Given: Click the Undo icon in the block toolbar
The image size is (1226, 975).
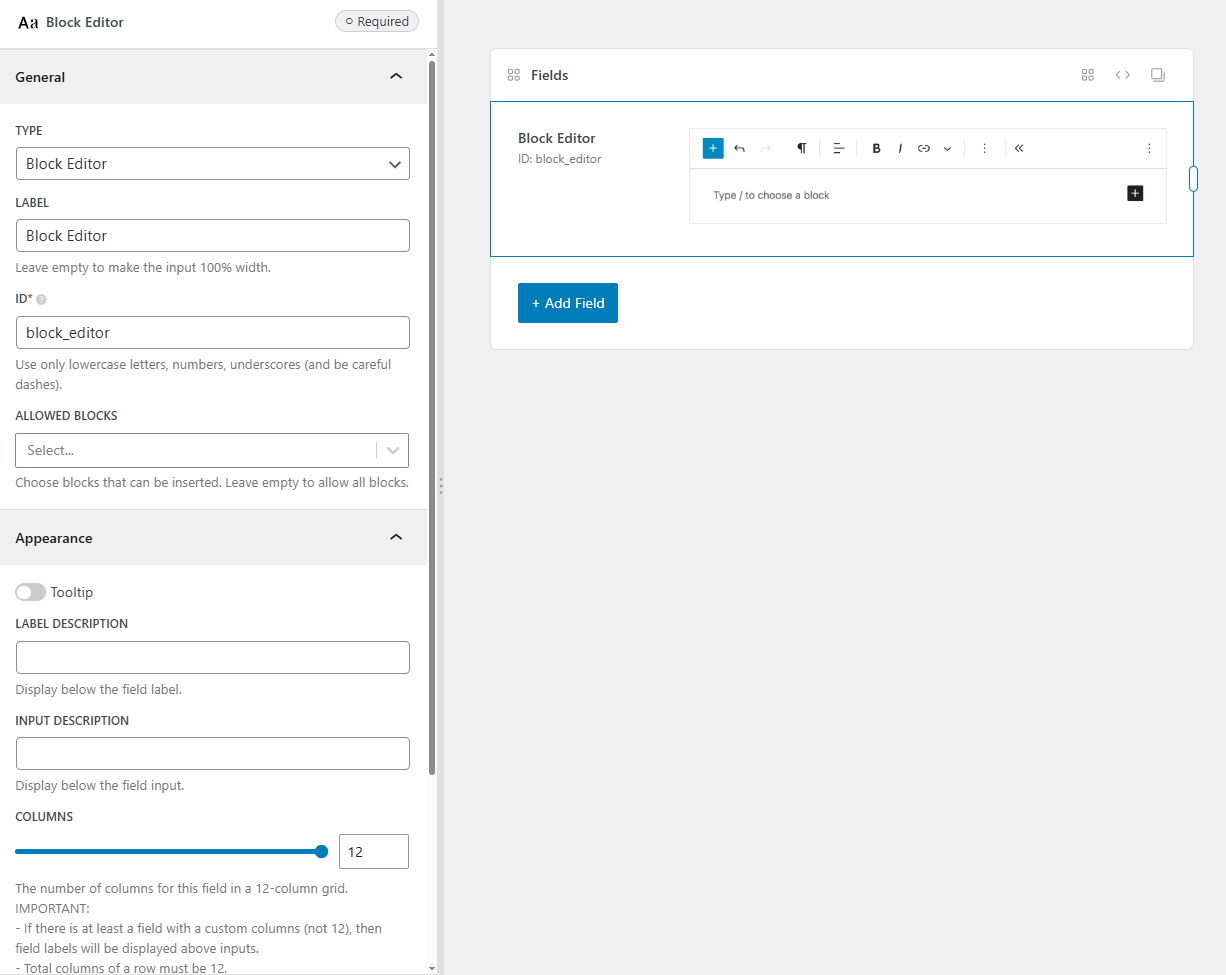Looking at the screenshot, I should (x=739, y=148).
